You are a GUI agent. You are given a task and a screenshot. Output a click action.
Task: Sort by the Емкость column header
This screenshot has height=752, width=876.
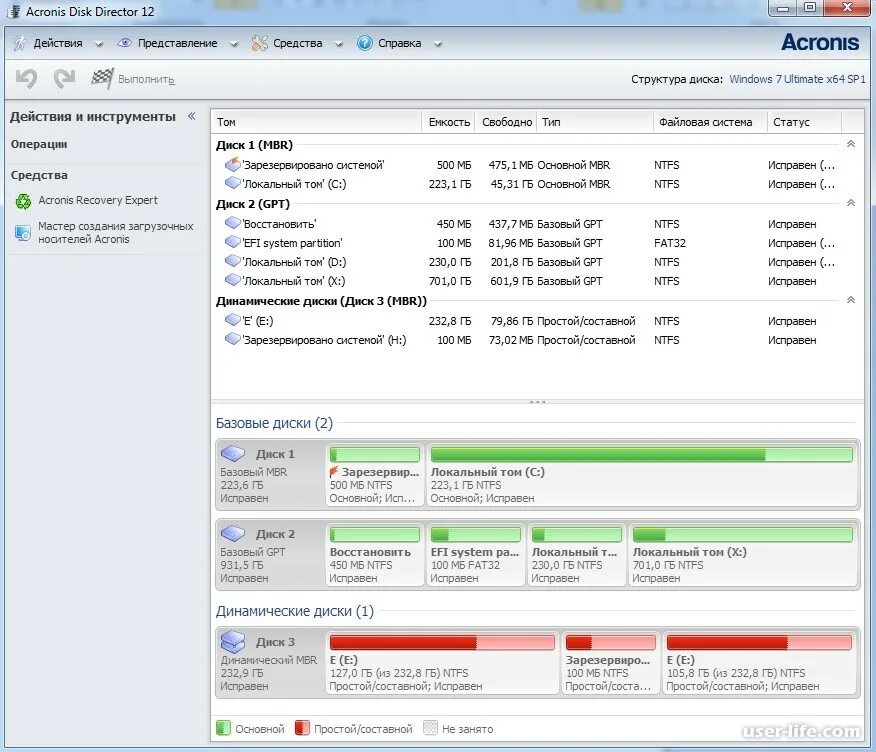449,122
